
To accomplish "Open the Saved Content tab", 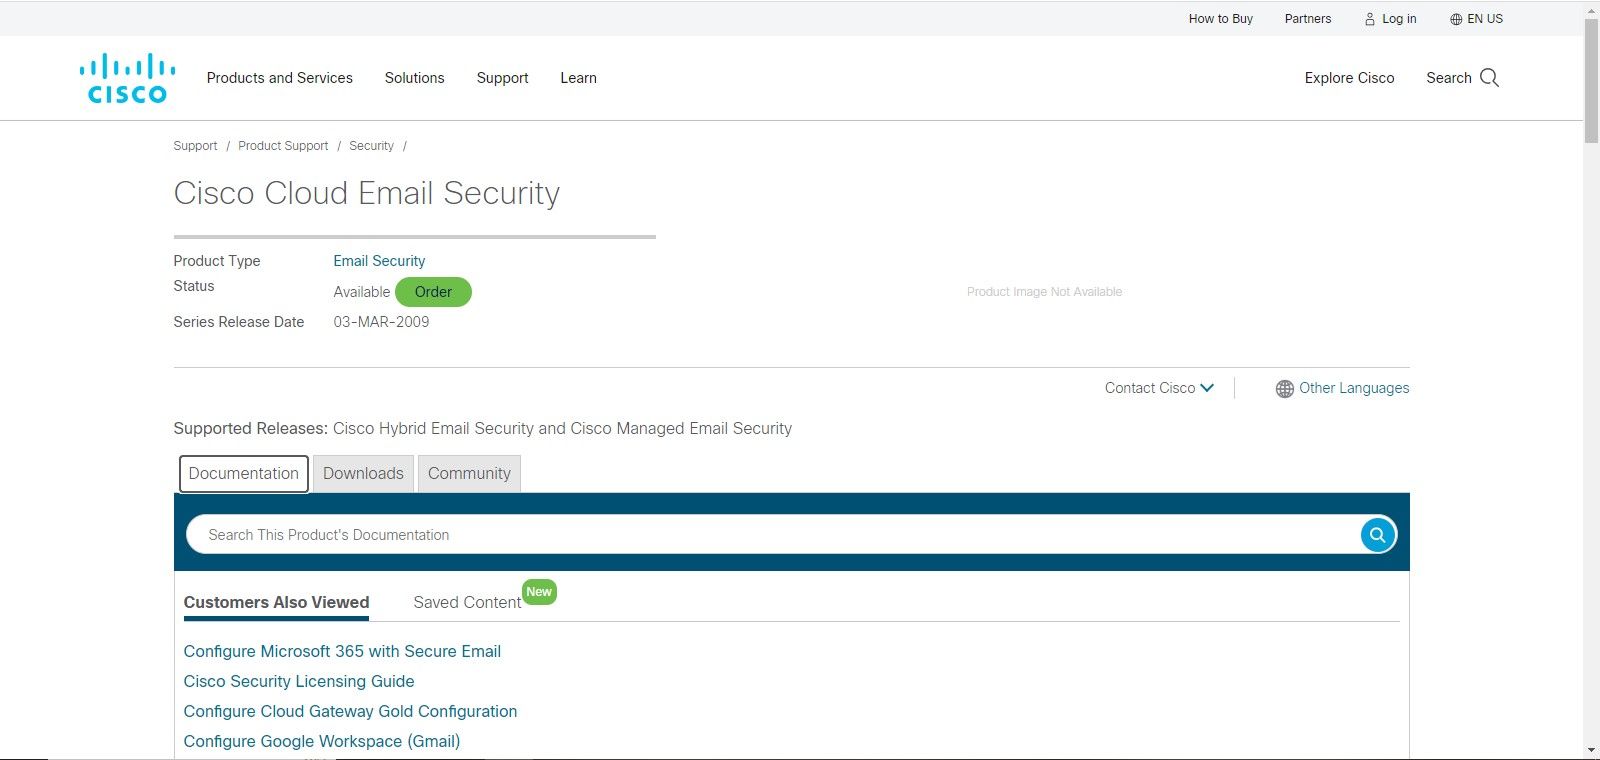I will click(467, 602).
